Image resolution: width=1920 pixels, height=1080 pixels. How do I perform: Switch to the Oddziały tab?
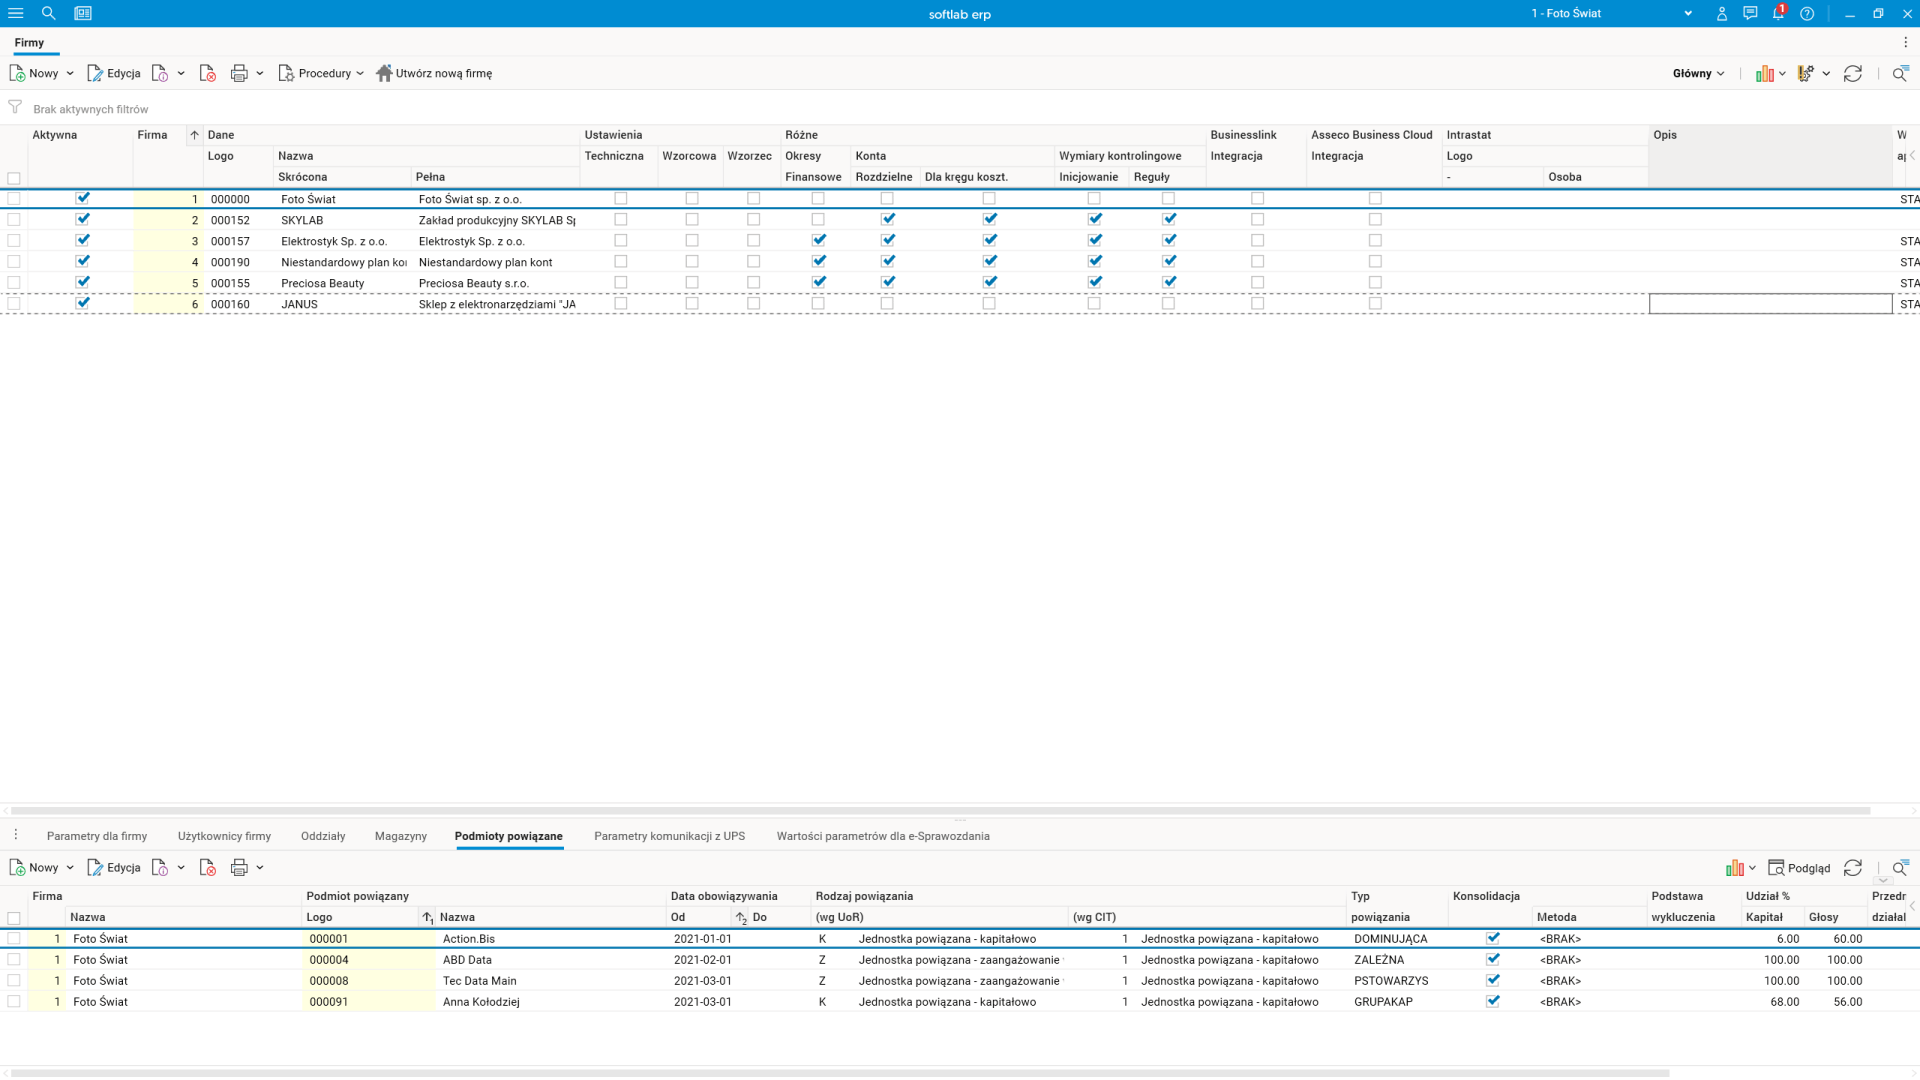[x=323, y=836]
